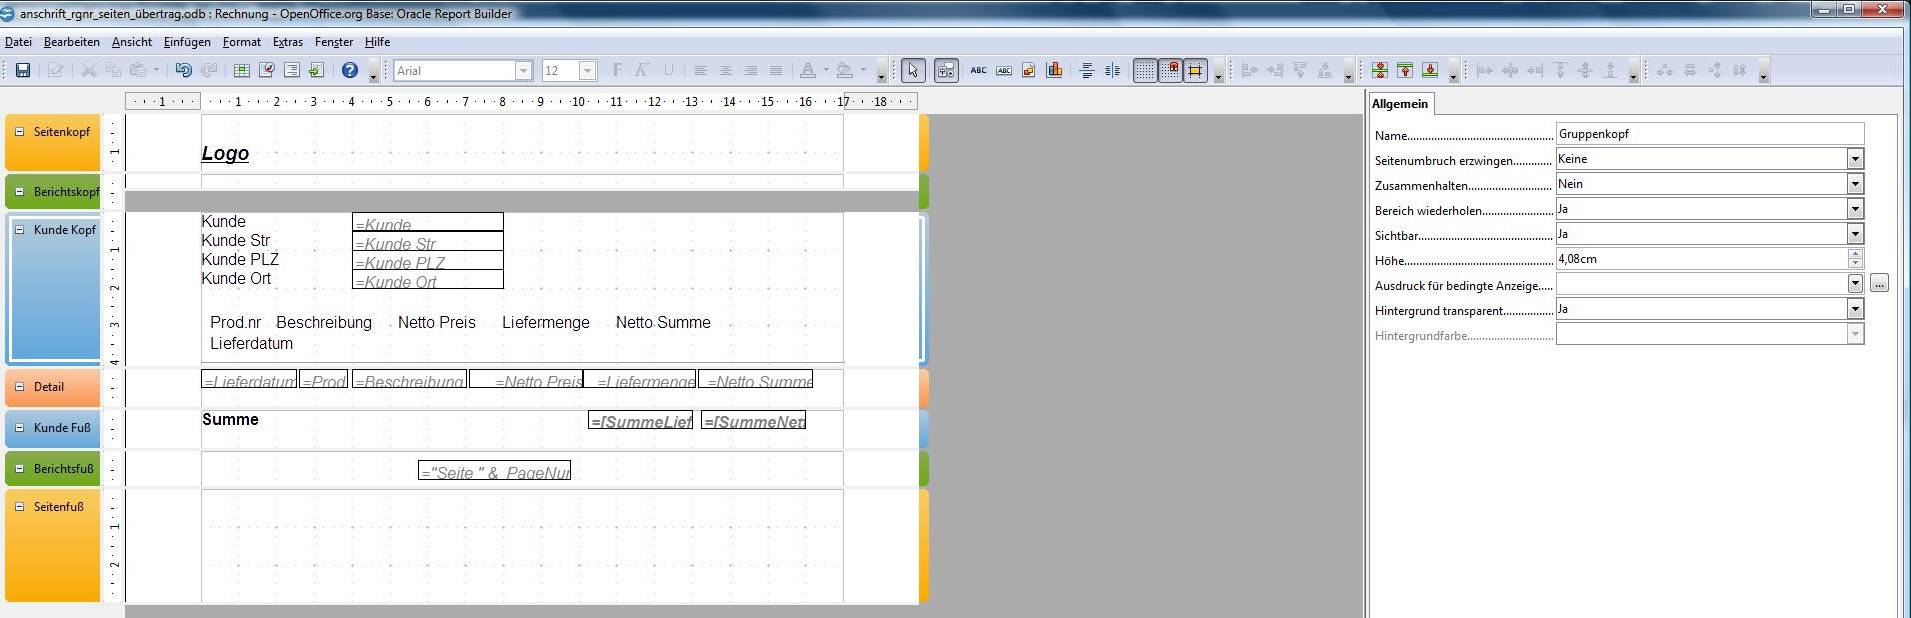
Task: Collapse the Kunde Kopf section
Action: point(19,229)
